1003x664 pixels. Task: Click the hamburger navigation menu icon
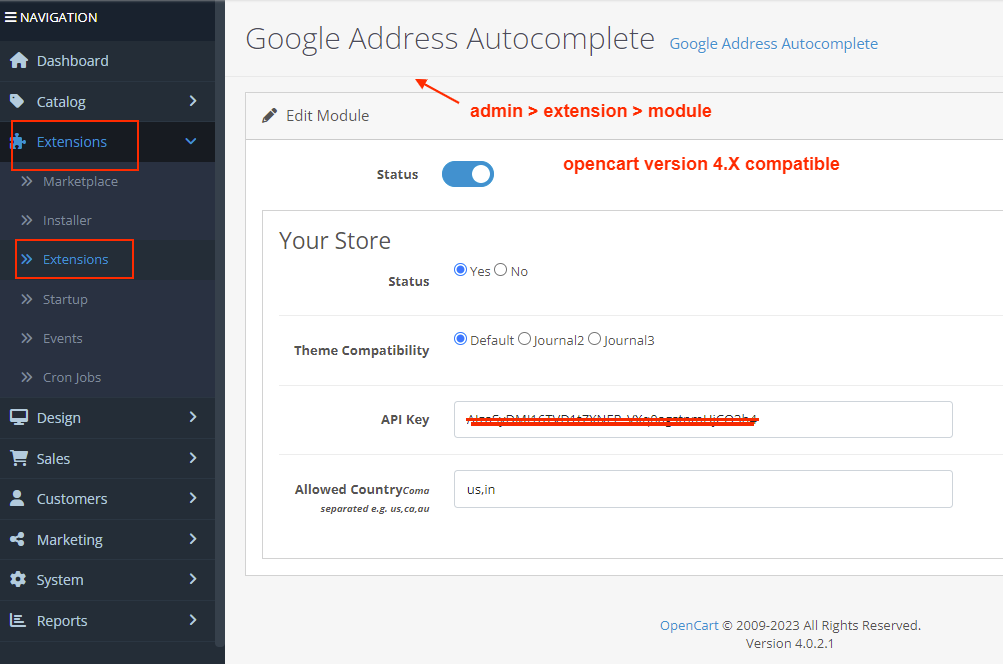coord(11,17)
